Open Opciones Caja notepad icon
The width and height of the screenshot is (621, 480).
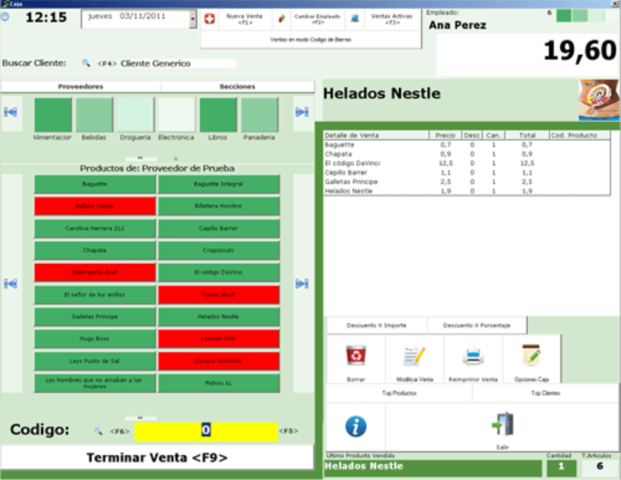[531, 355]
